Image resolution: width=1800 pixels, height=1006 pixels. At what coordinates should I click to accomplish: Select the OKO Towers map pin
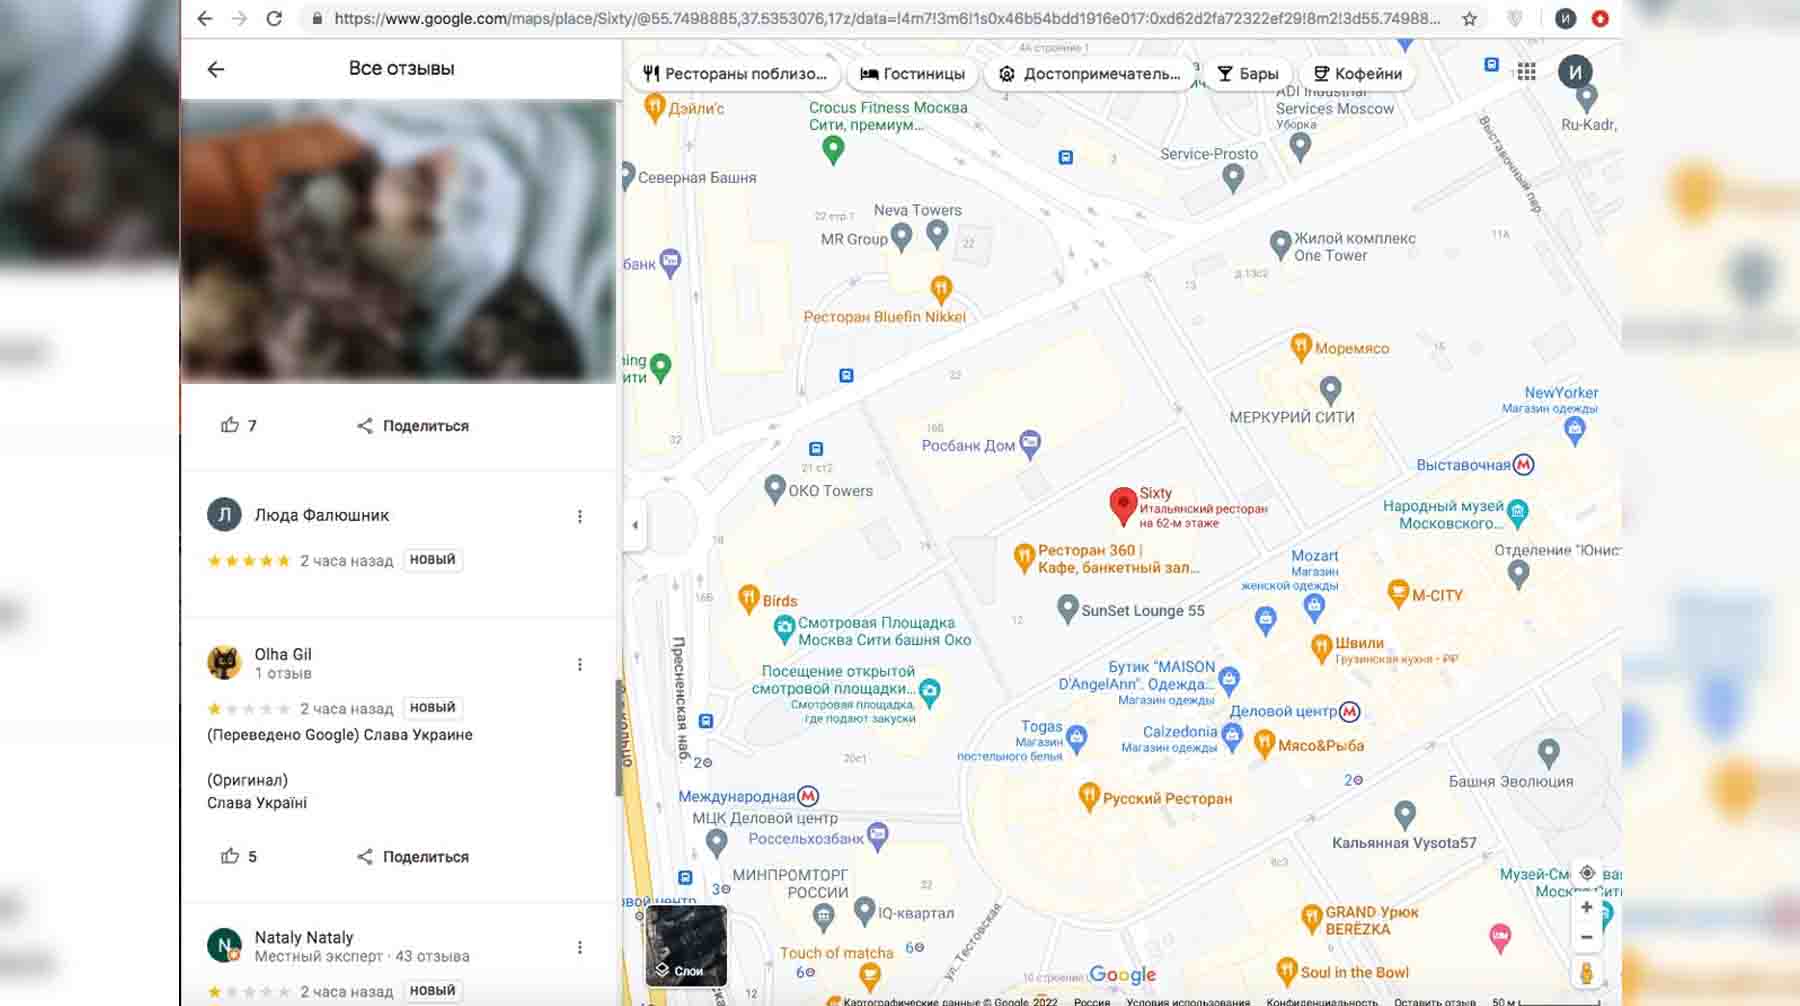pos(774,489)
